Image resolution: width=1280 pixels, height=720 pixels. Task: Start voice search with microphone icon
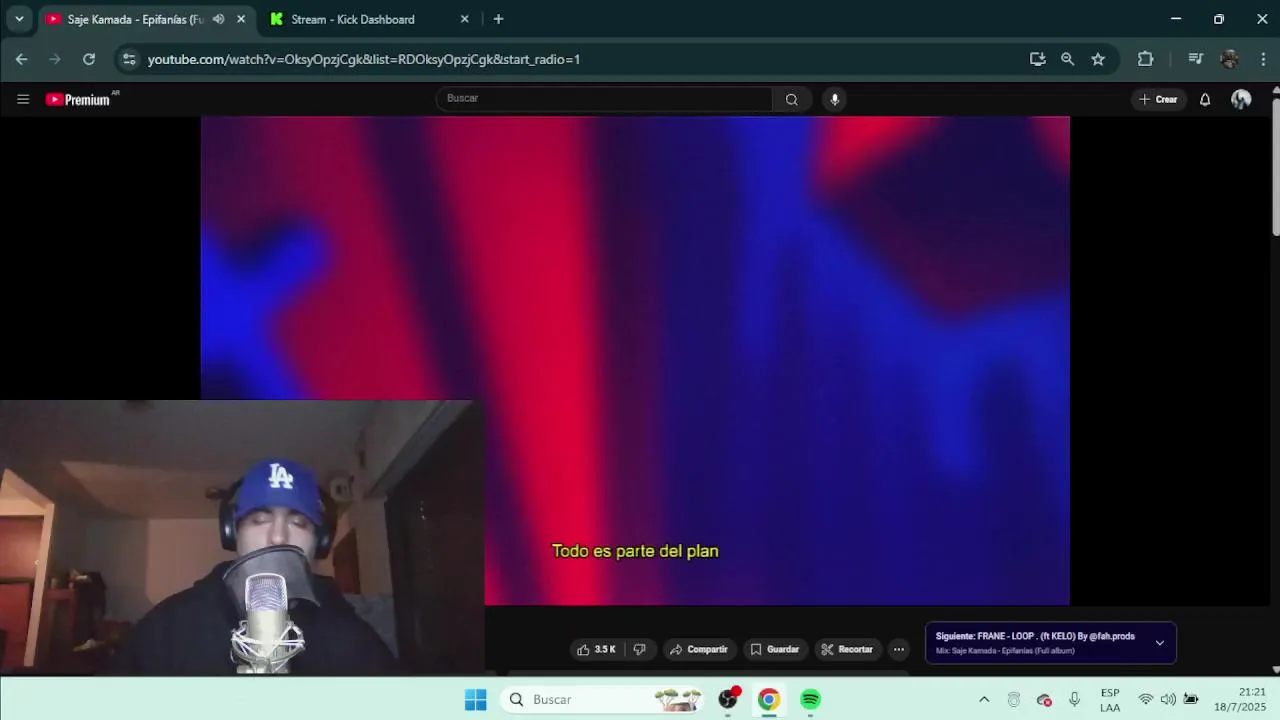(834, 99)
